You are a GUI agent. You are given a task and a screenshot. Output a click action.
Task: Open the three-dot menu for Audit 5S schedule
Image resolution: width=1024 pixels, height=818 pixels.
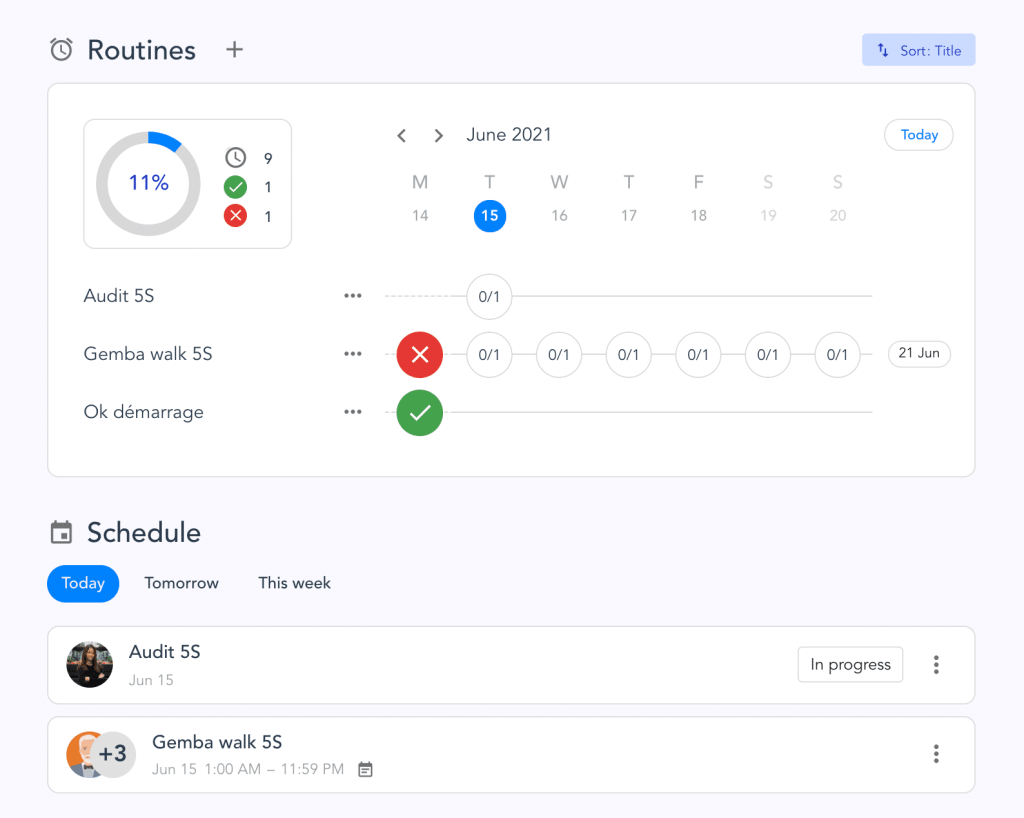[936, 665]
